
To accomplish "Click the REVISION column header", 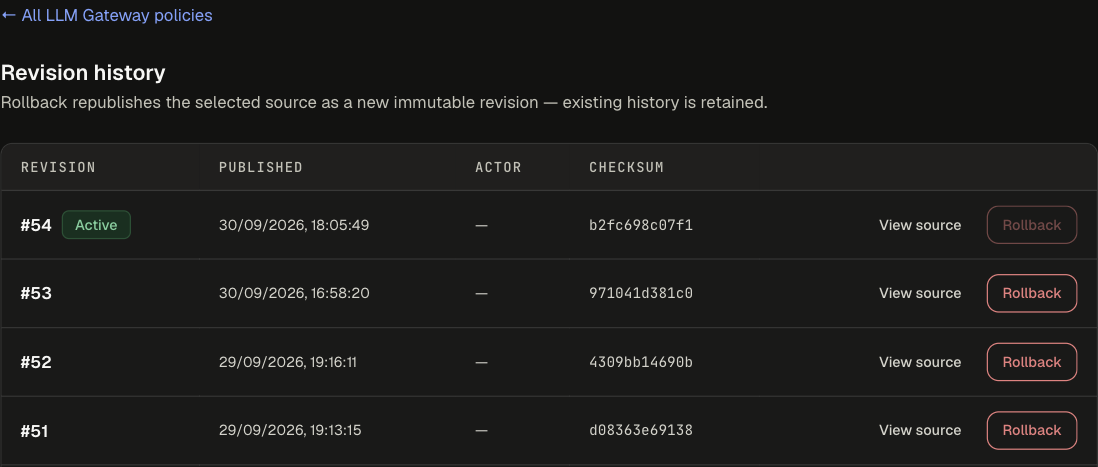I will click(58, 167).
